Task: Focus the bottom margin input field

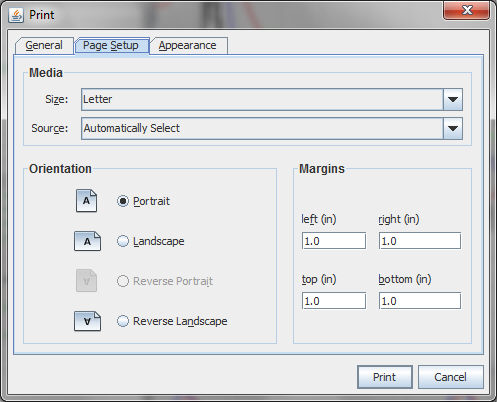Action: 420,301
